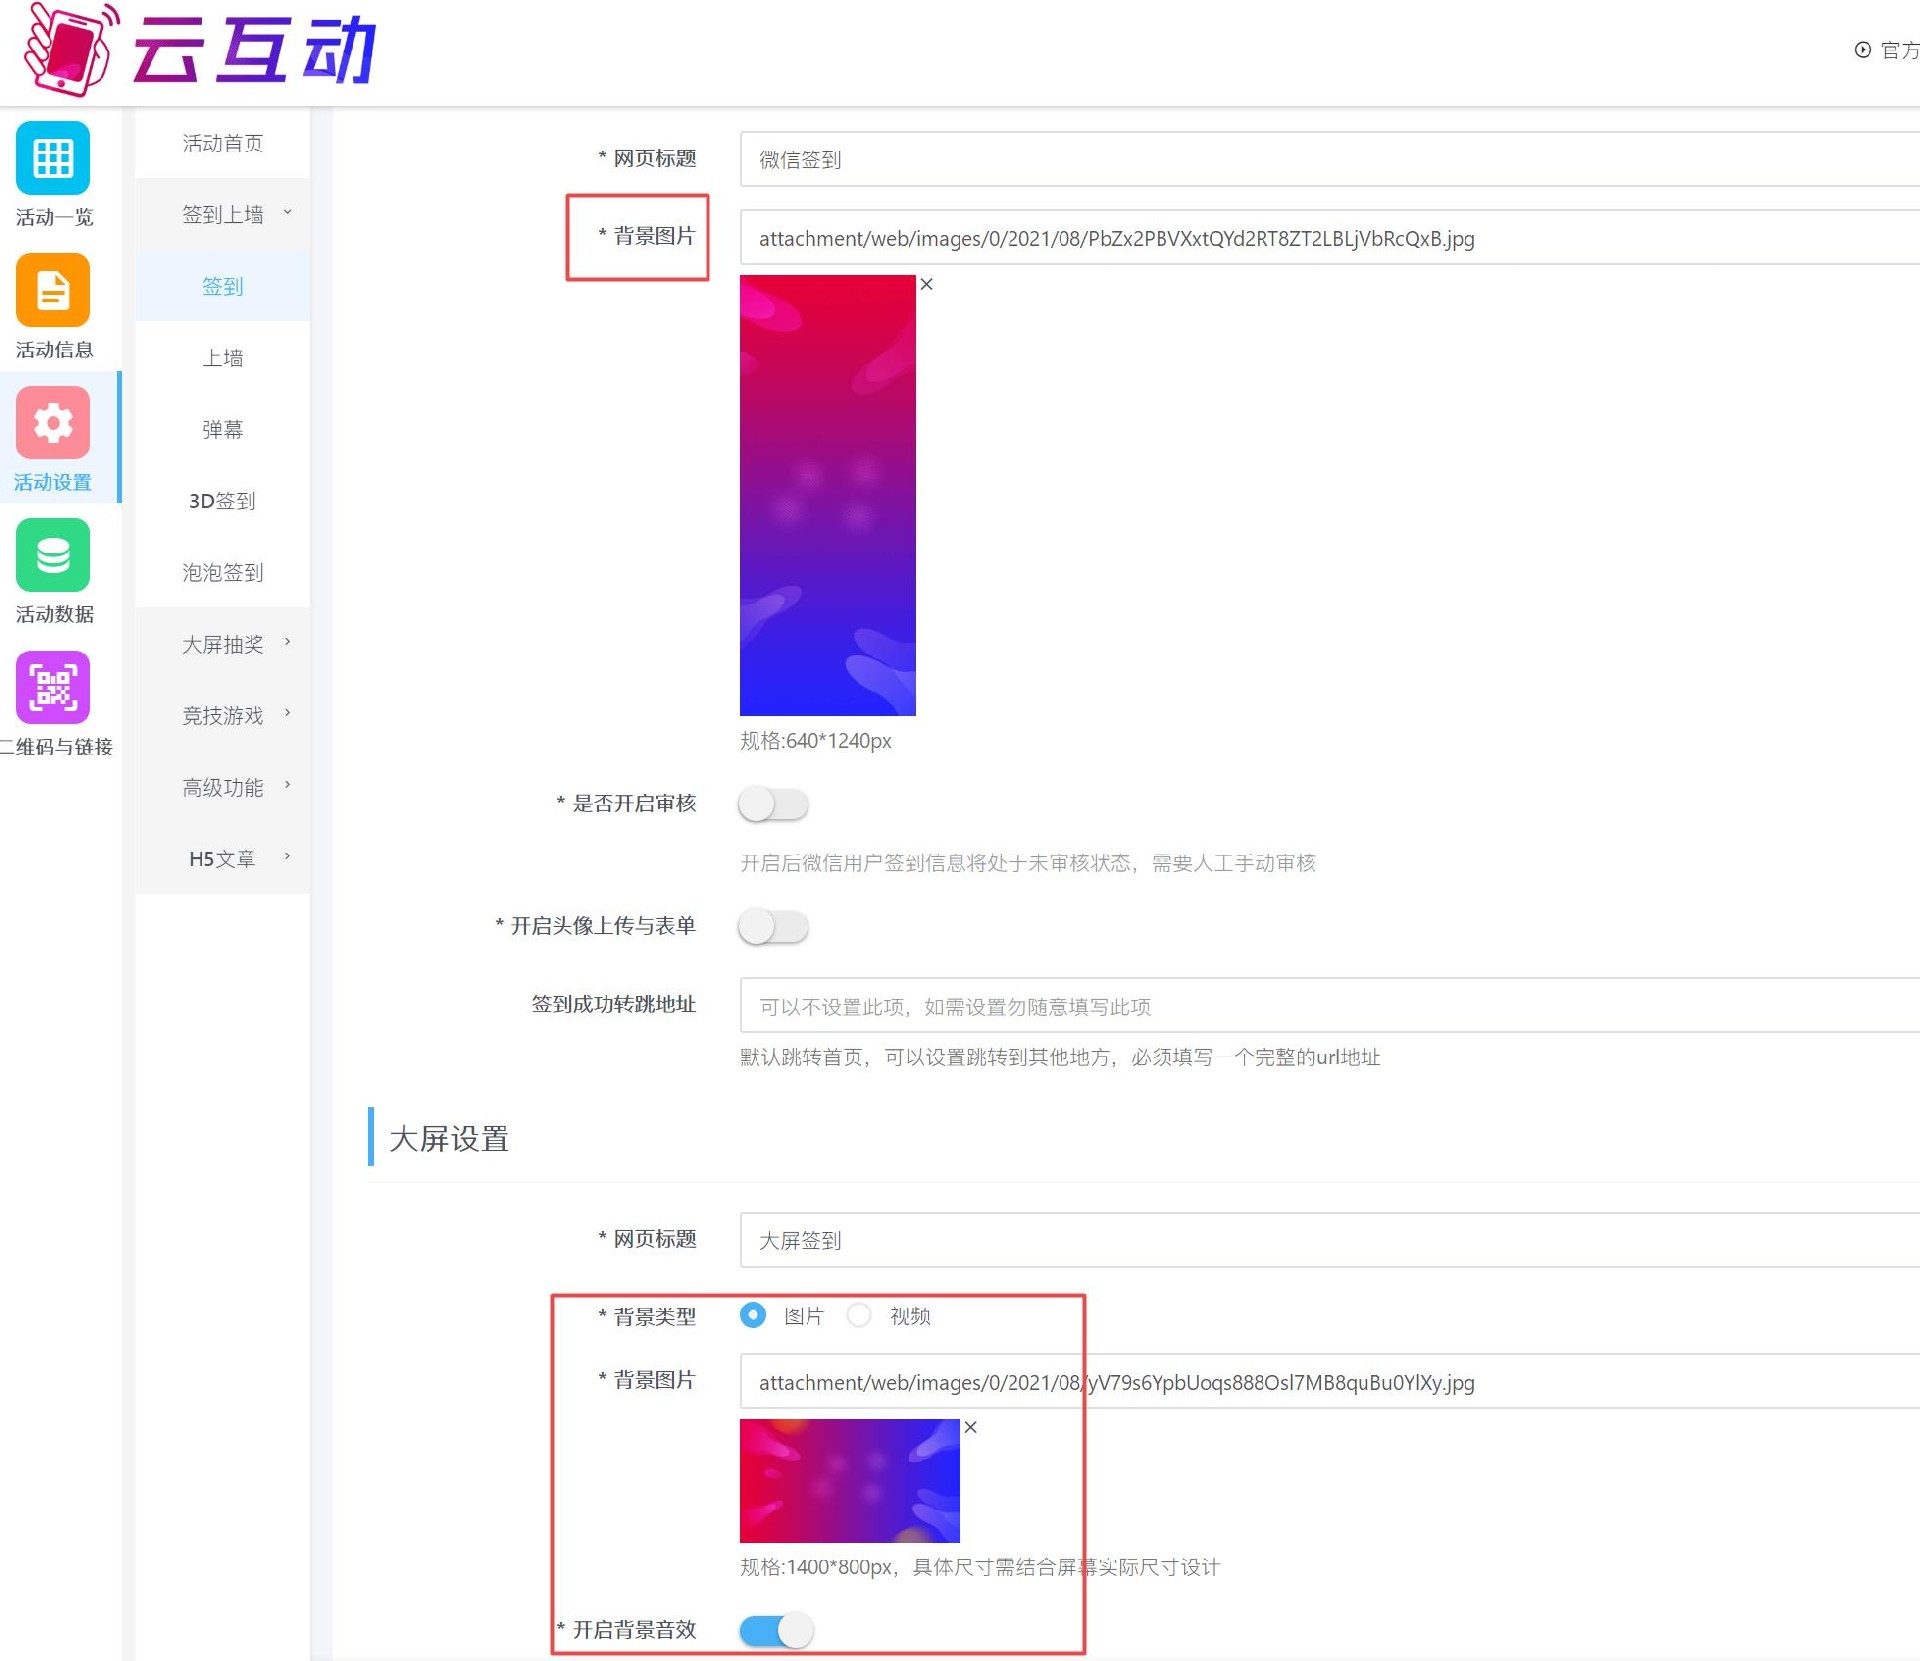Remove the big-screen background image with X
Viewport: 1920px width, 1661px height.
970,1427
